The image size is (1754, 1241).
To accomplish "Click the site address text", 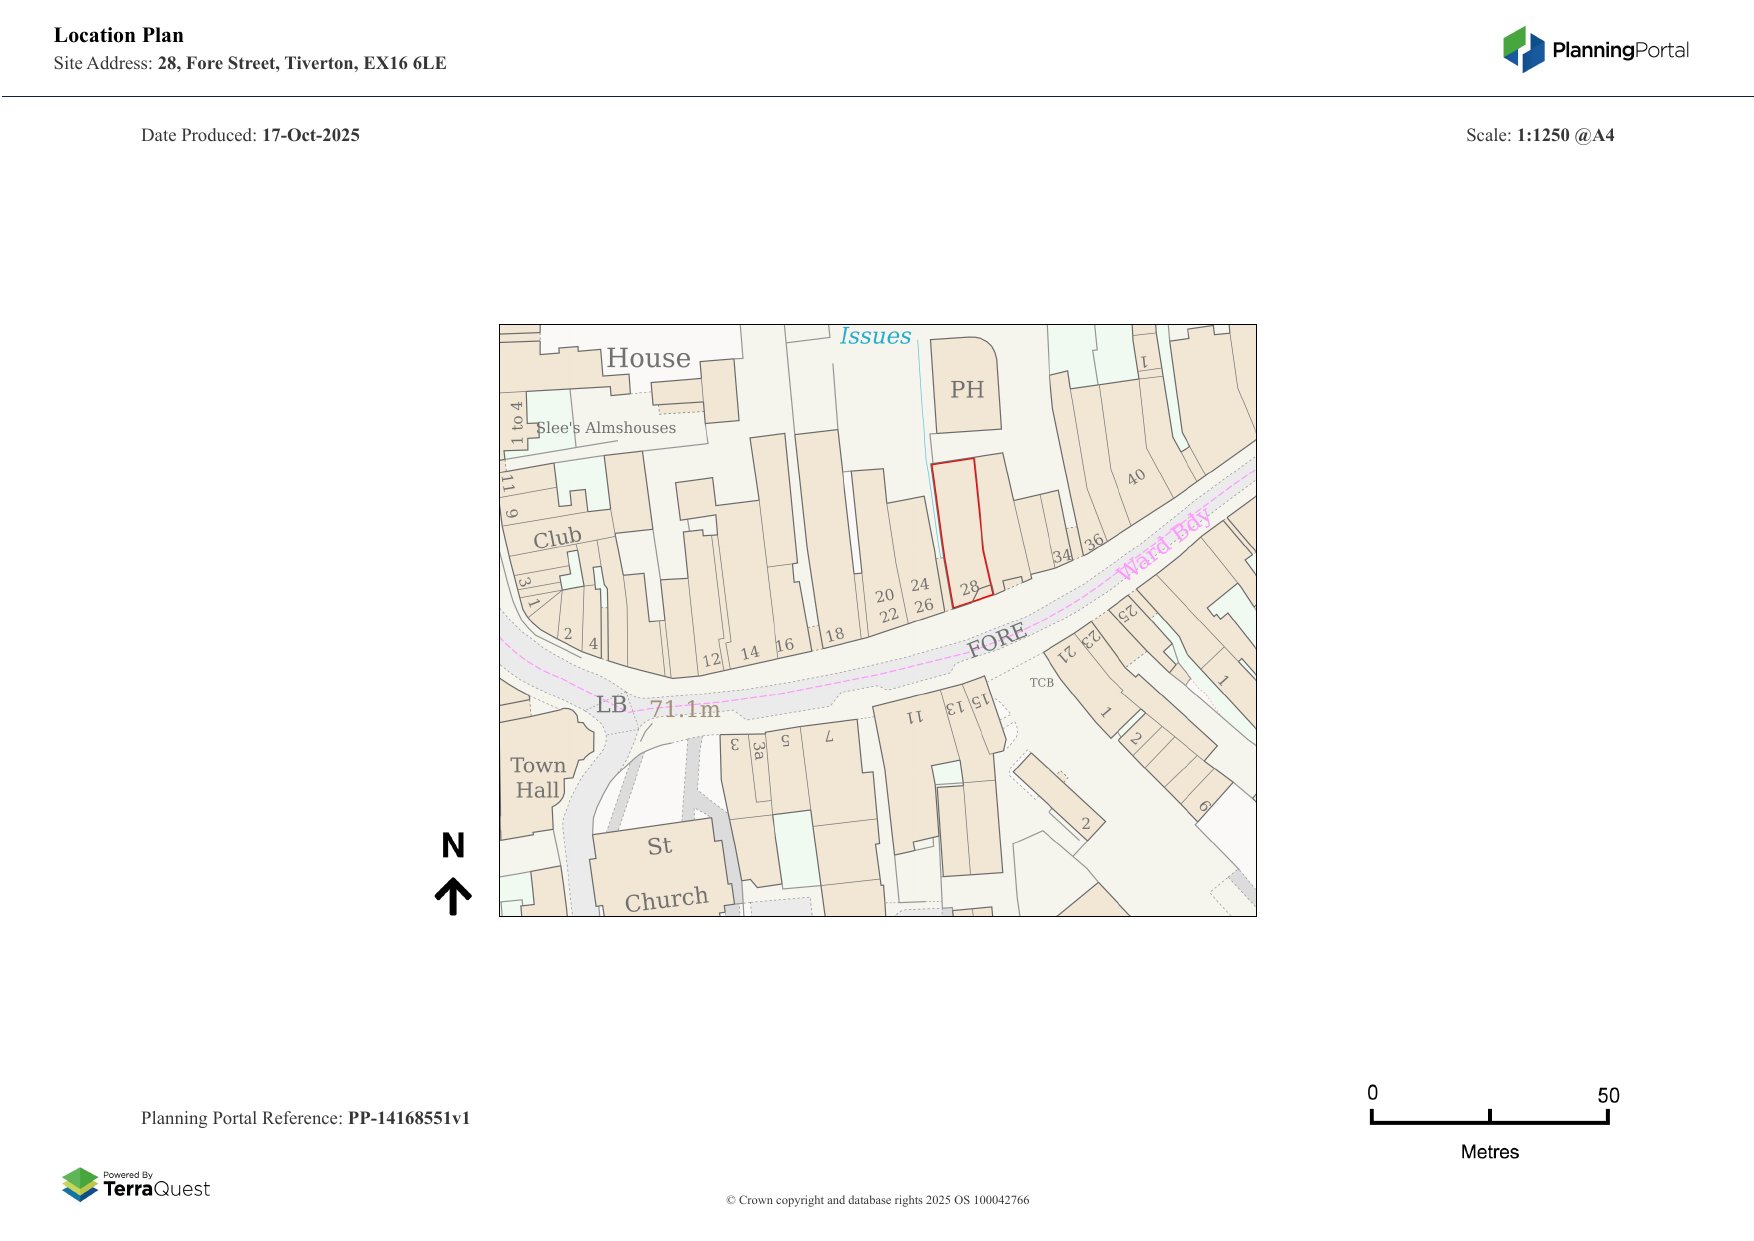I will [301, 63].
